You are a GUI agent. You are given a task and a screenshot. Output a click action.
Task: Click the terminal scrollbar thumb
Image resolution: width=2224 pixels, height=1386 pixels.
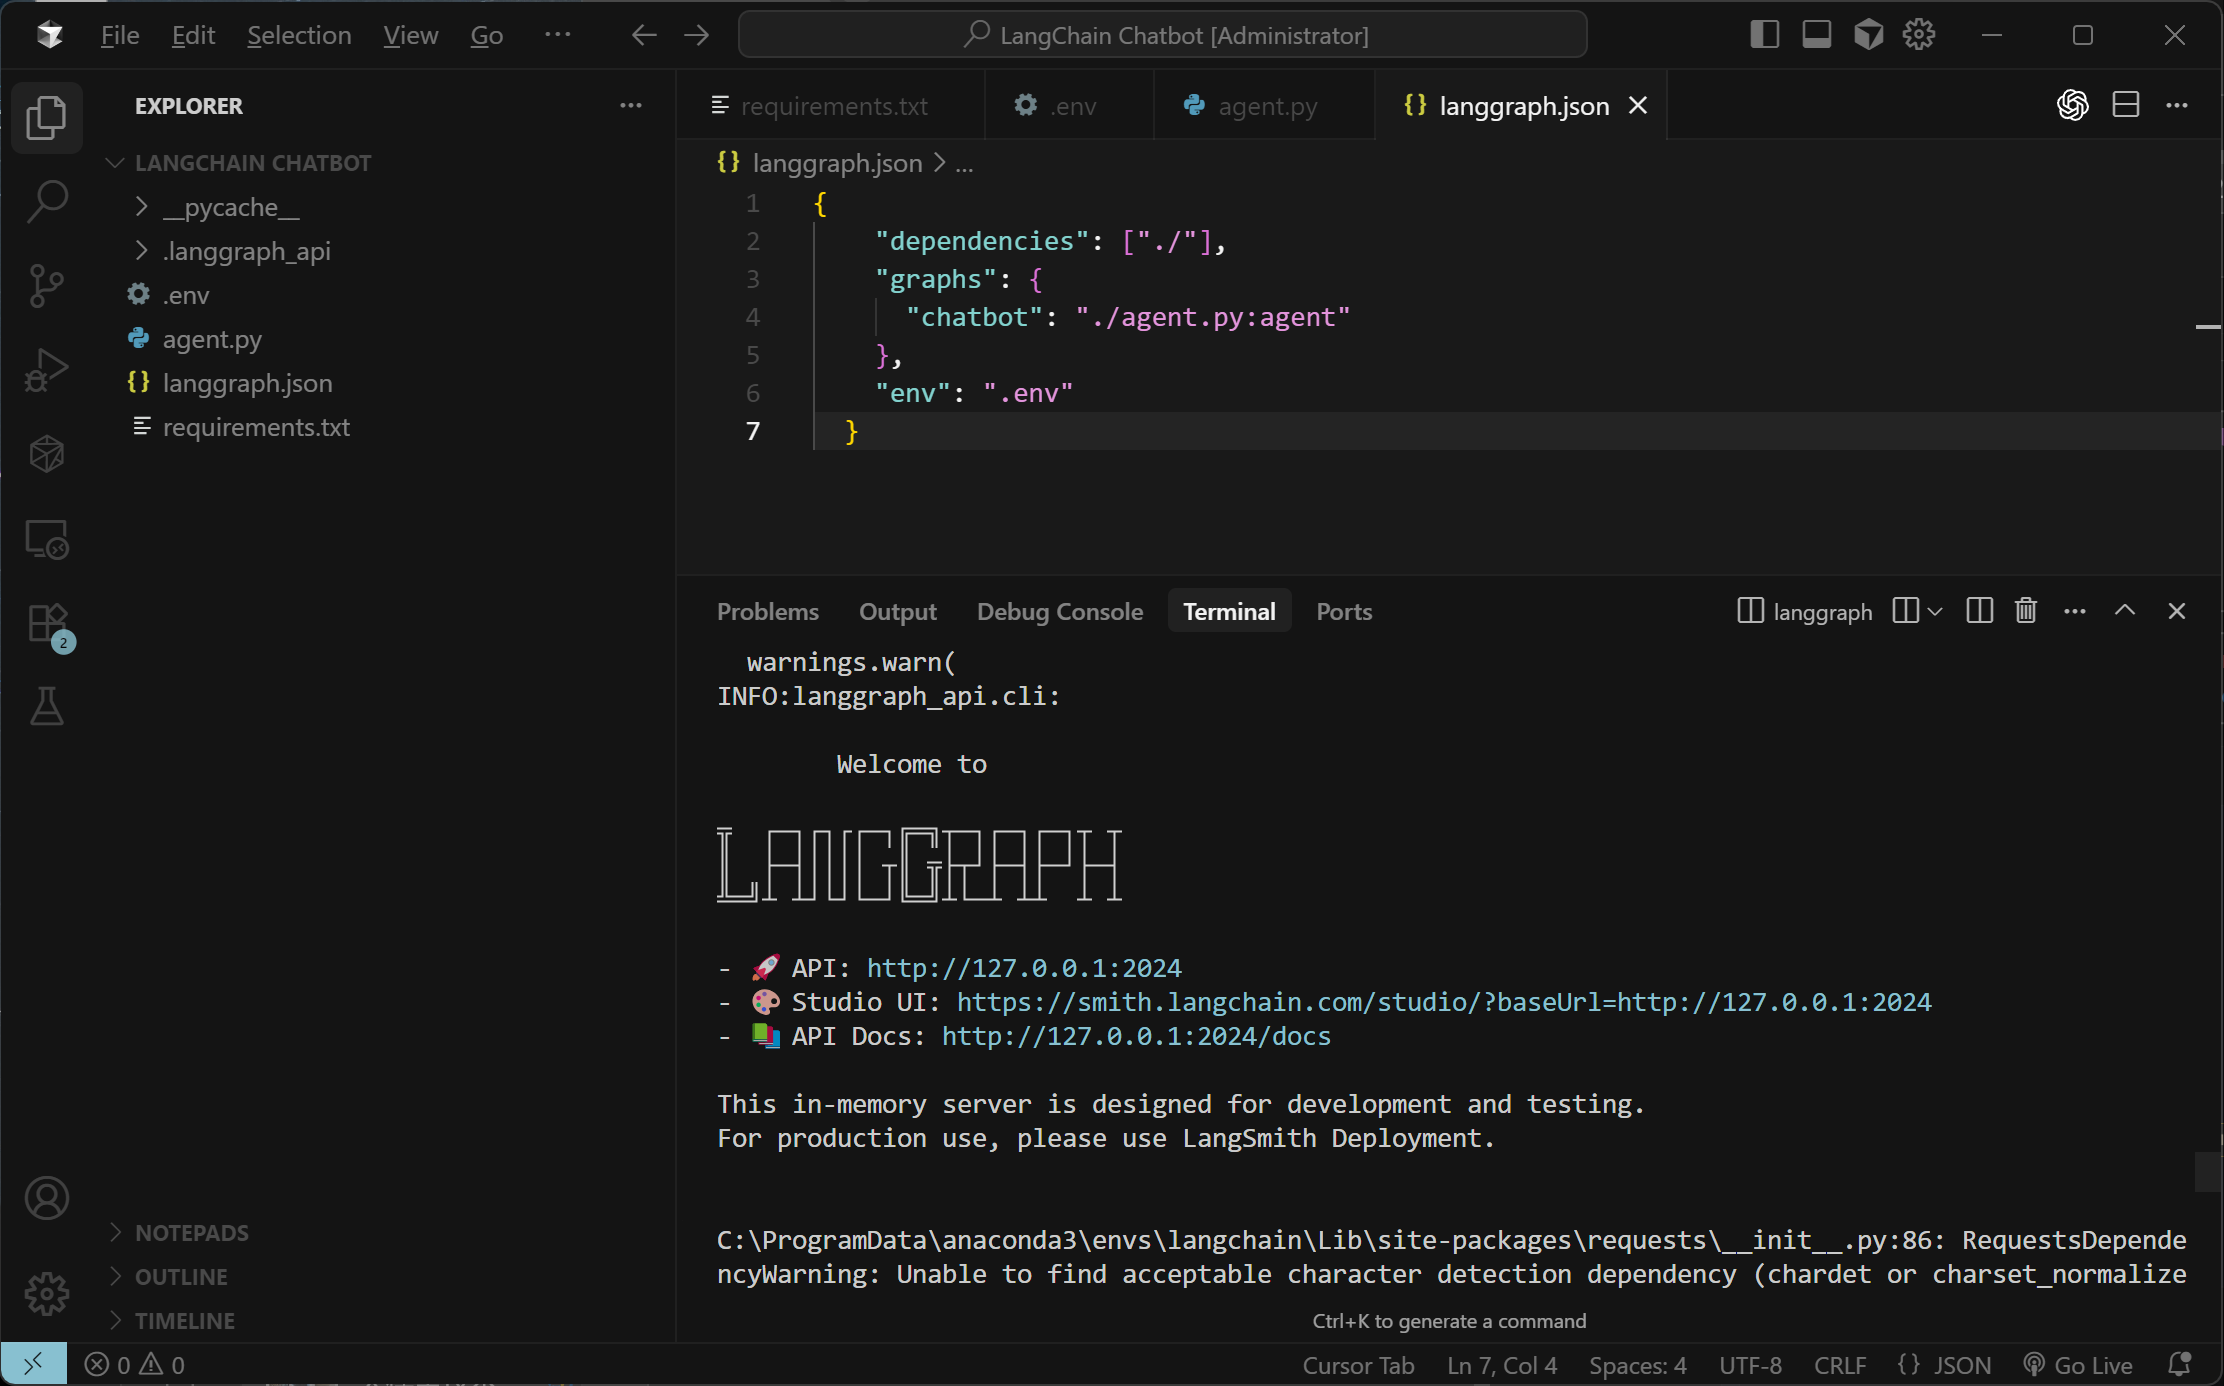(2208, 1172)
